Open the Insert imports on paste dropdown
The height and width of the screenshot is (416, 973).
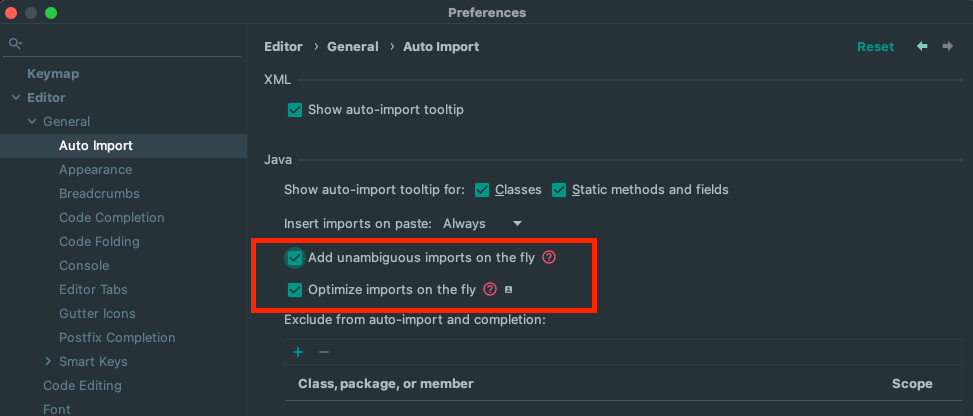pyautogui.click(x=483, y=224)
